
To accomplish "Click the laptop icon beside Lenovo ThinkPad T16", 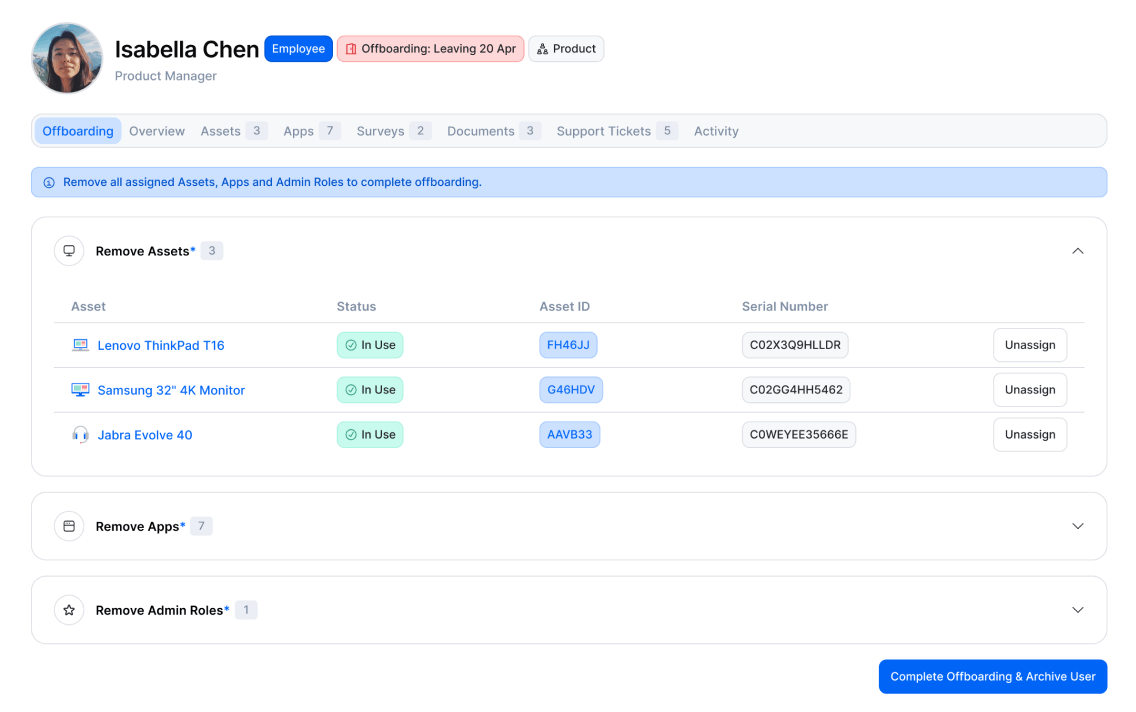I will pyautogui.click(x=80, y=344).
